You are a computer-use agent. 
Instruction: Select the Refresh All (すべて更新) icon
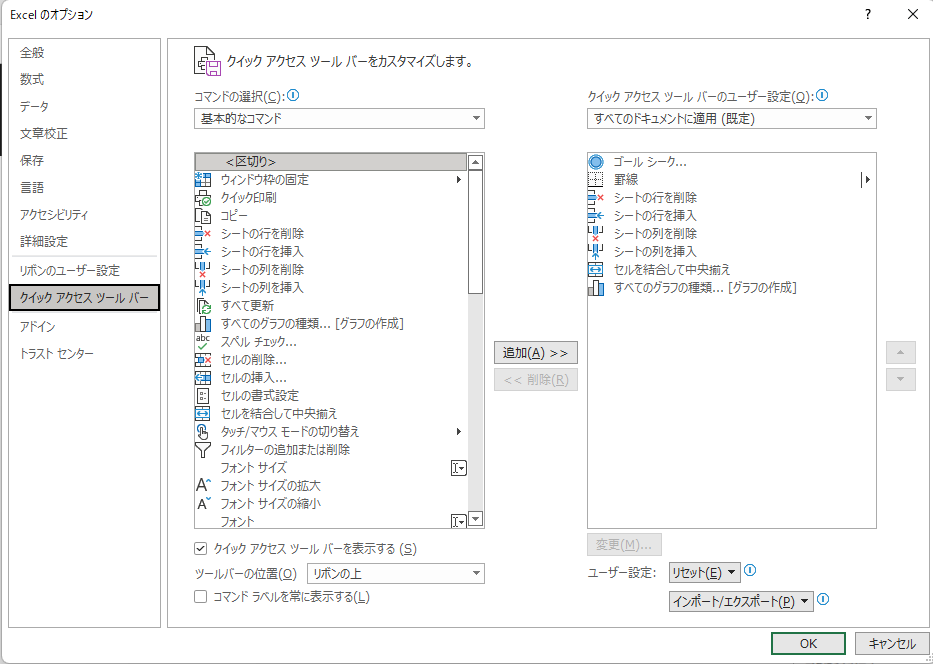pyautogui.click(x=203, y=306)
